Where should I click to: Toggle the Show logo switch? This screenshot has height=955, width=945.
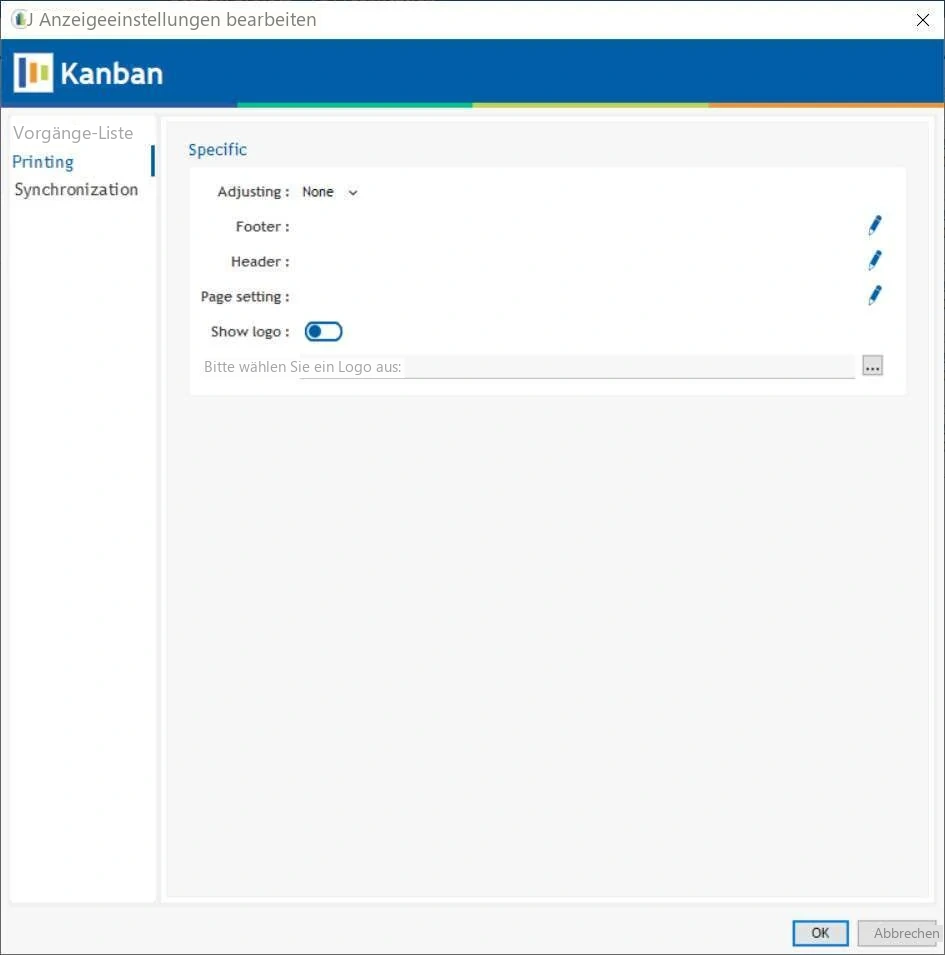tap(323, 331)
